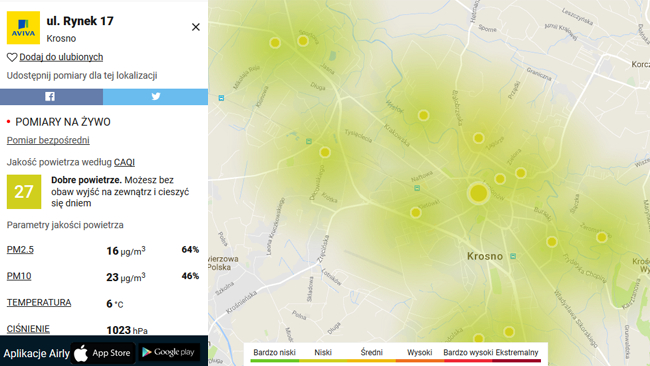Select sensor marker beside Zielona marker, left
Viewport: 650px width, 366px height.
pyautogui.click(x=500, y=179)
